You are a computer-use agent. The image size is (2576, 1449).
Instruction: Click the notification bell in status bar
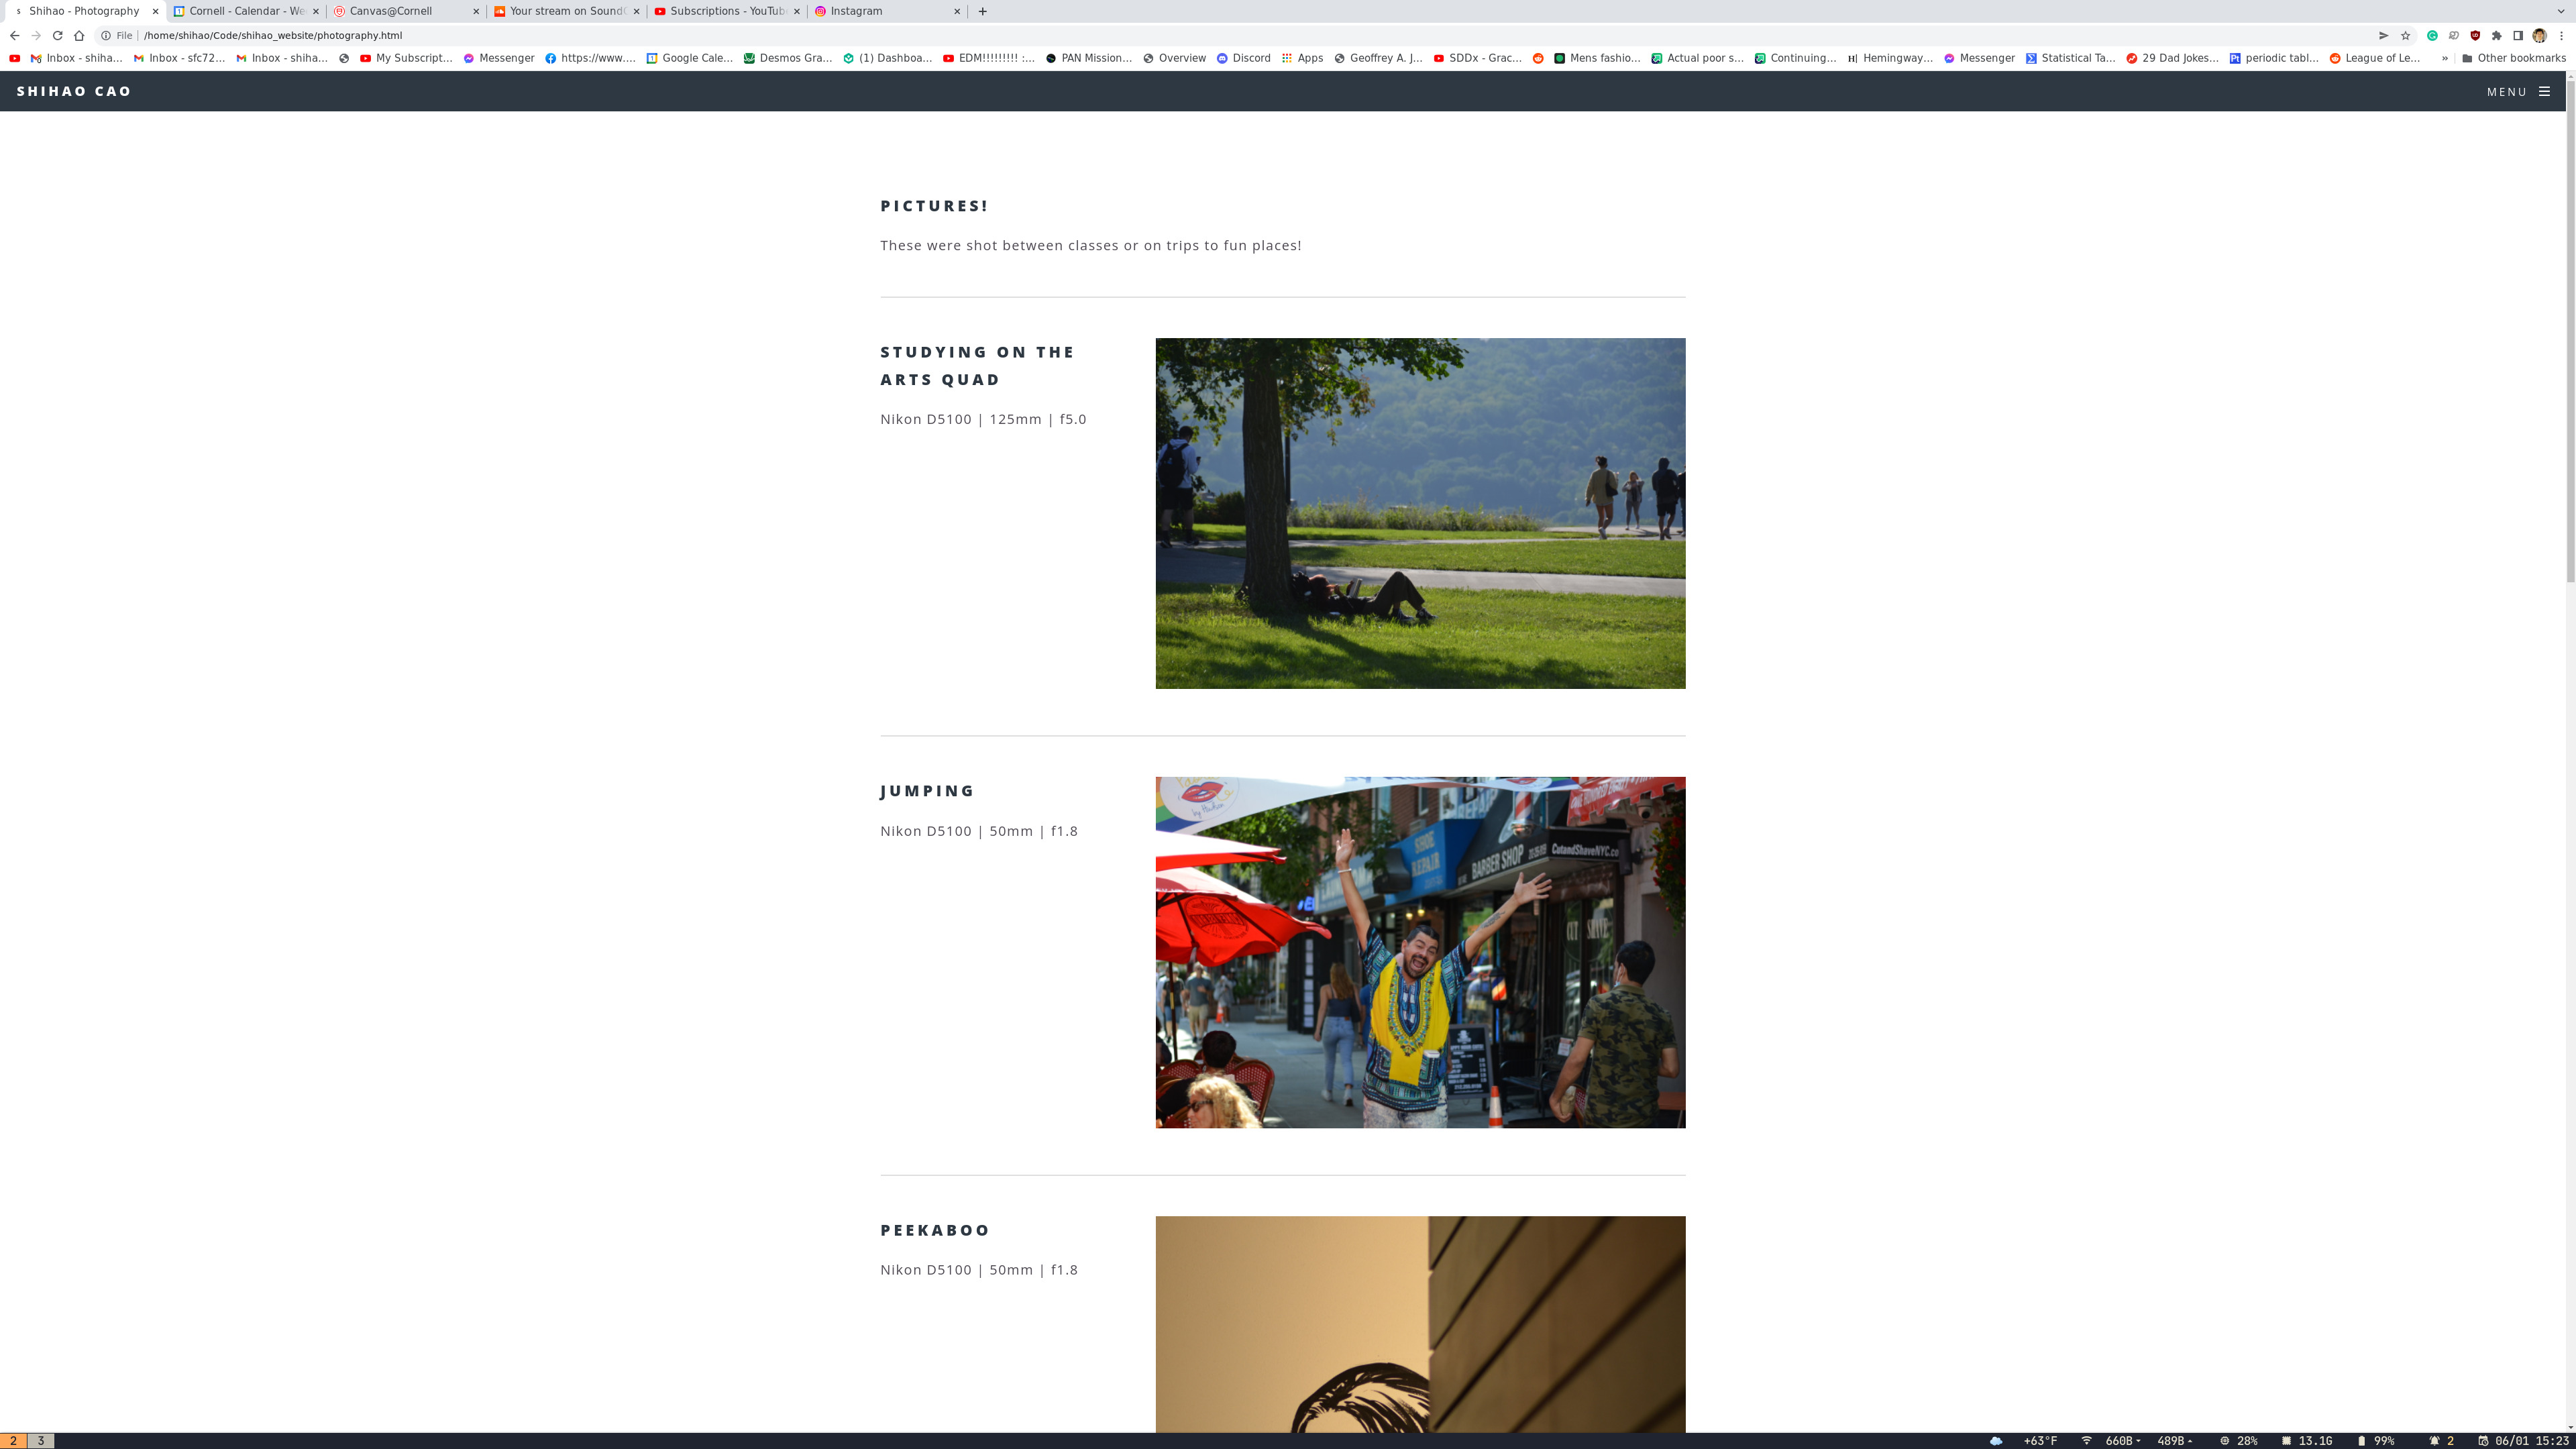pyautogui.click(x=2434, y=1441)
